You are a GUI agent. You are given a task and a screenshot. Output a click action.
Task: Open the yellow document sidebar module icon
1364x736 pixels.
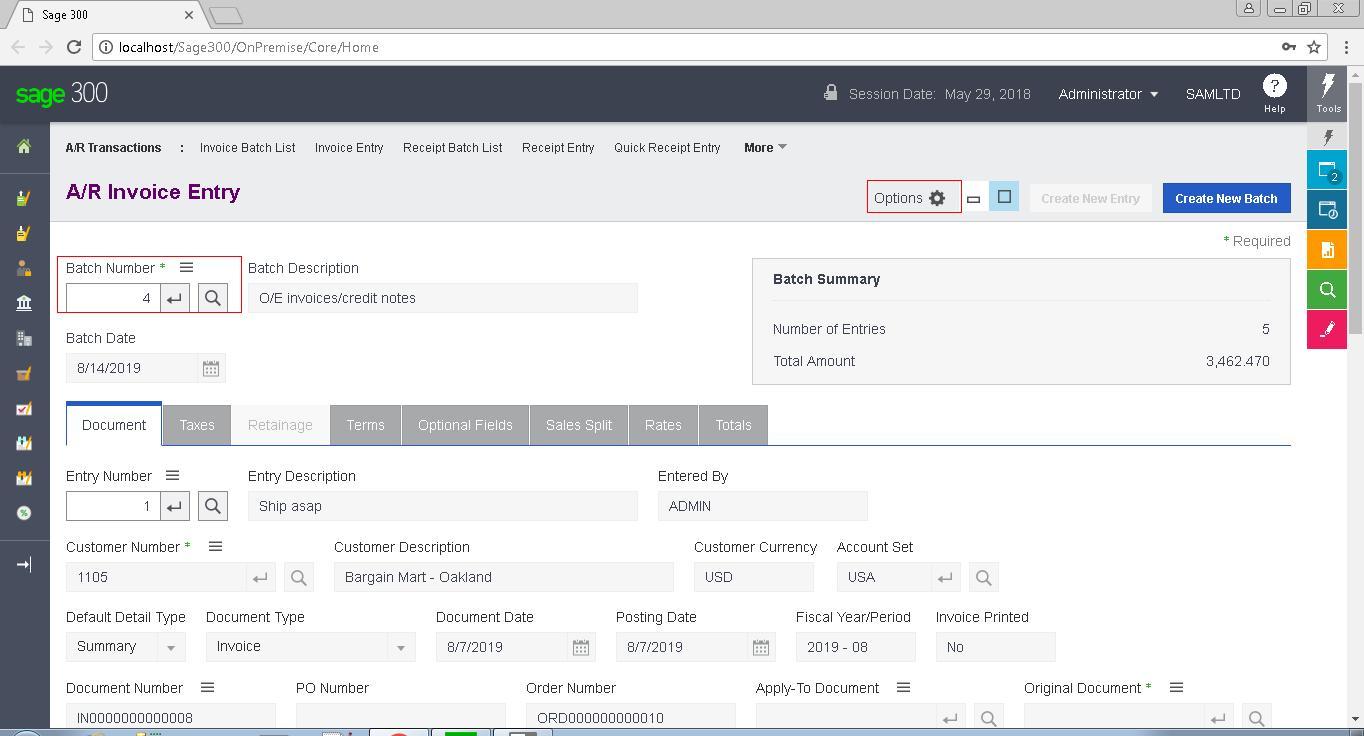pos(24,233)
